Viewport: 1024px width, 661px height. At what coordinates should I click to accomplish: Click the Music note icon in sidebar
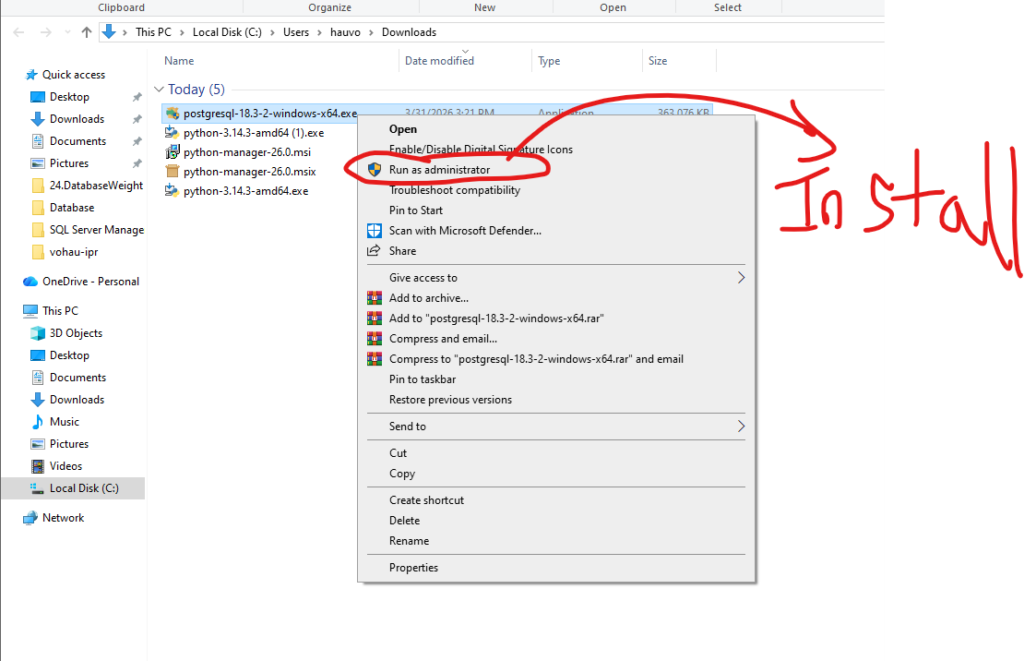tap(37, 422)
